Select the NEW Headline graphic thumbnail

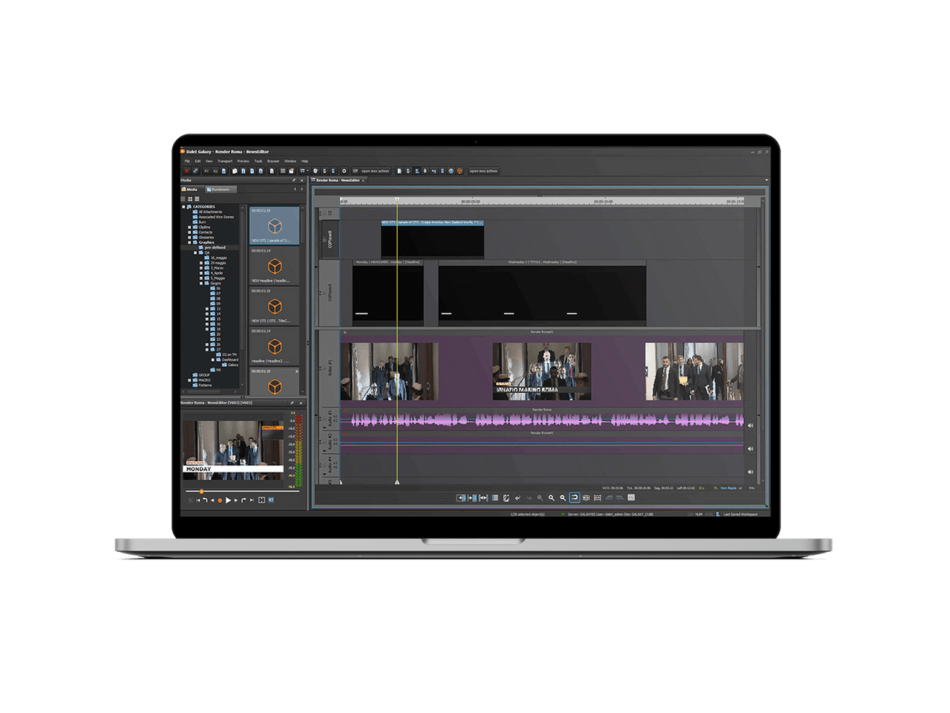[x=274, y=266]
